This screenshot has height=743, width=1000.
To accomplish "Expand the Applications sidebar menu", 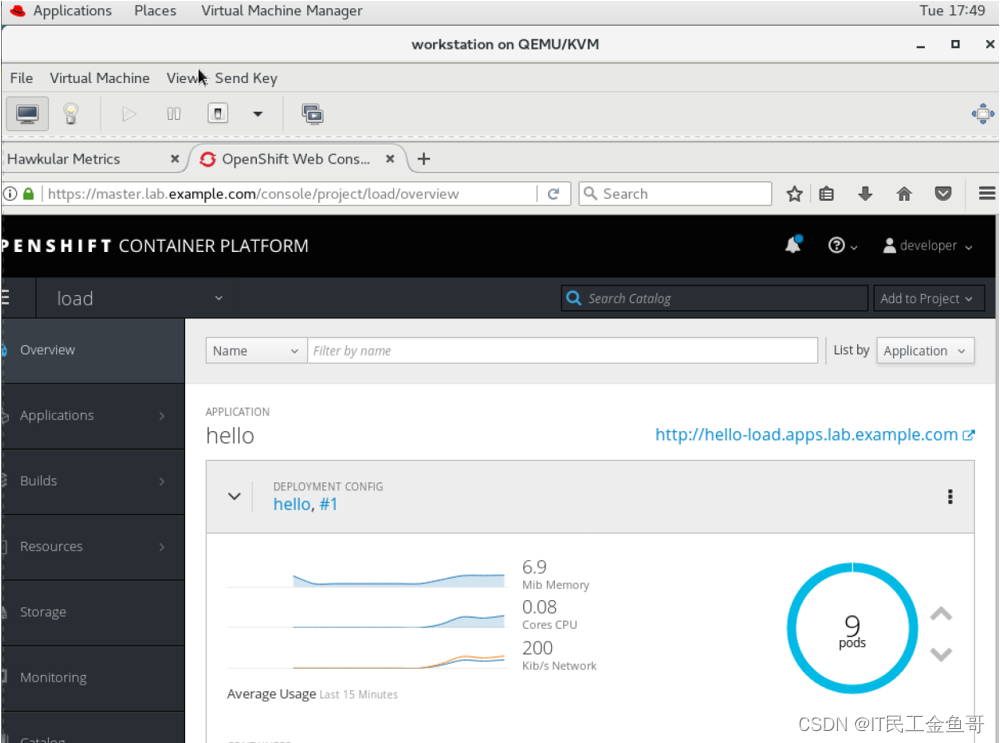I will tap(92, 416).
